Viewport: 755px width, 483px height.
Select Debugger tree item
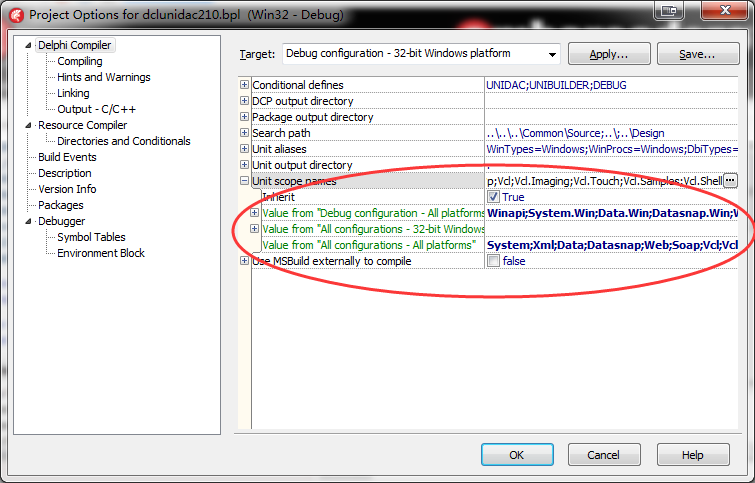pyautogui.click(x=62, y=221)
